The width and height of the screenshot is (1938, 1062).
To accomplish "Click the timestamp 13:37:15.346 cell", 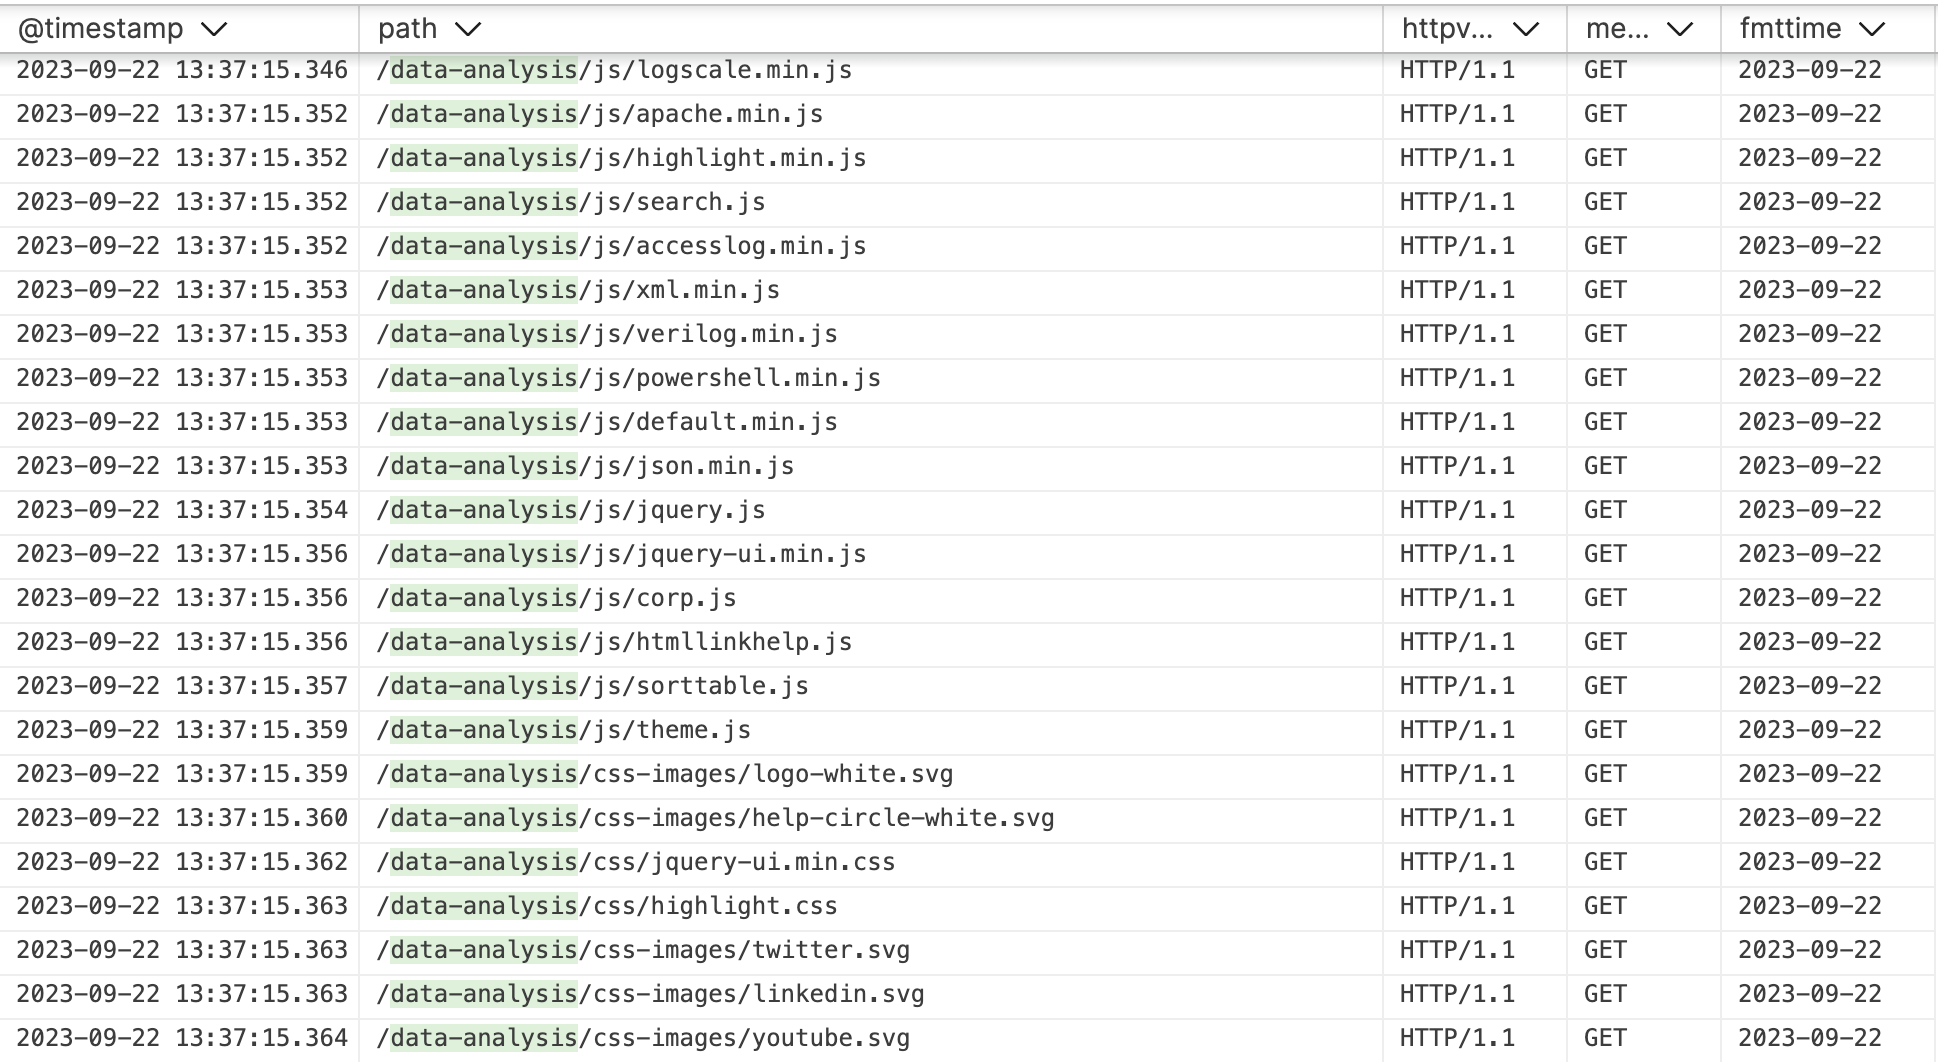I will (x=182, y=70).
